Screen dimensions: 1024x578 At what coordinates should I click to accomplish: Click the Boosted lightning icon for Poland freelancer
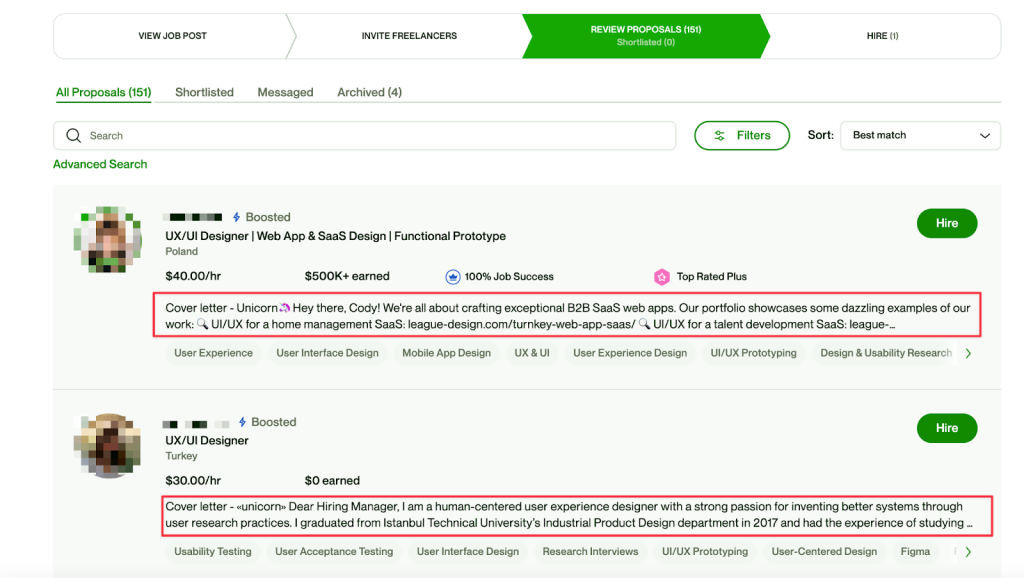pyautogui.click(x=237, y=217)
